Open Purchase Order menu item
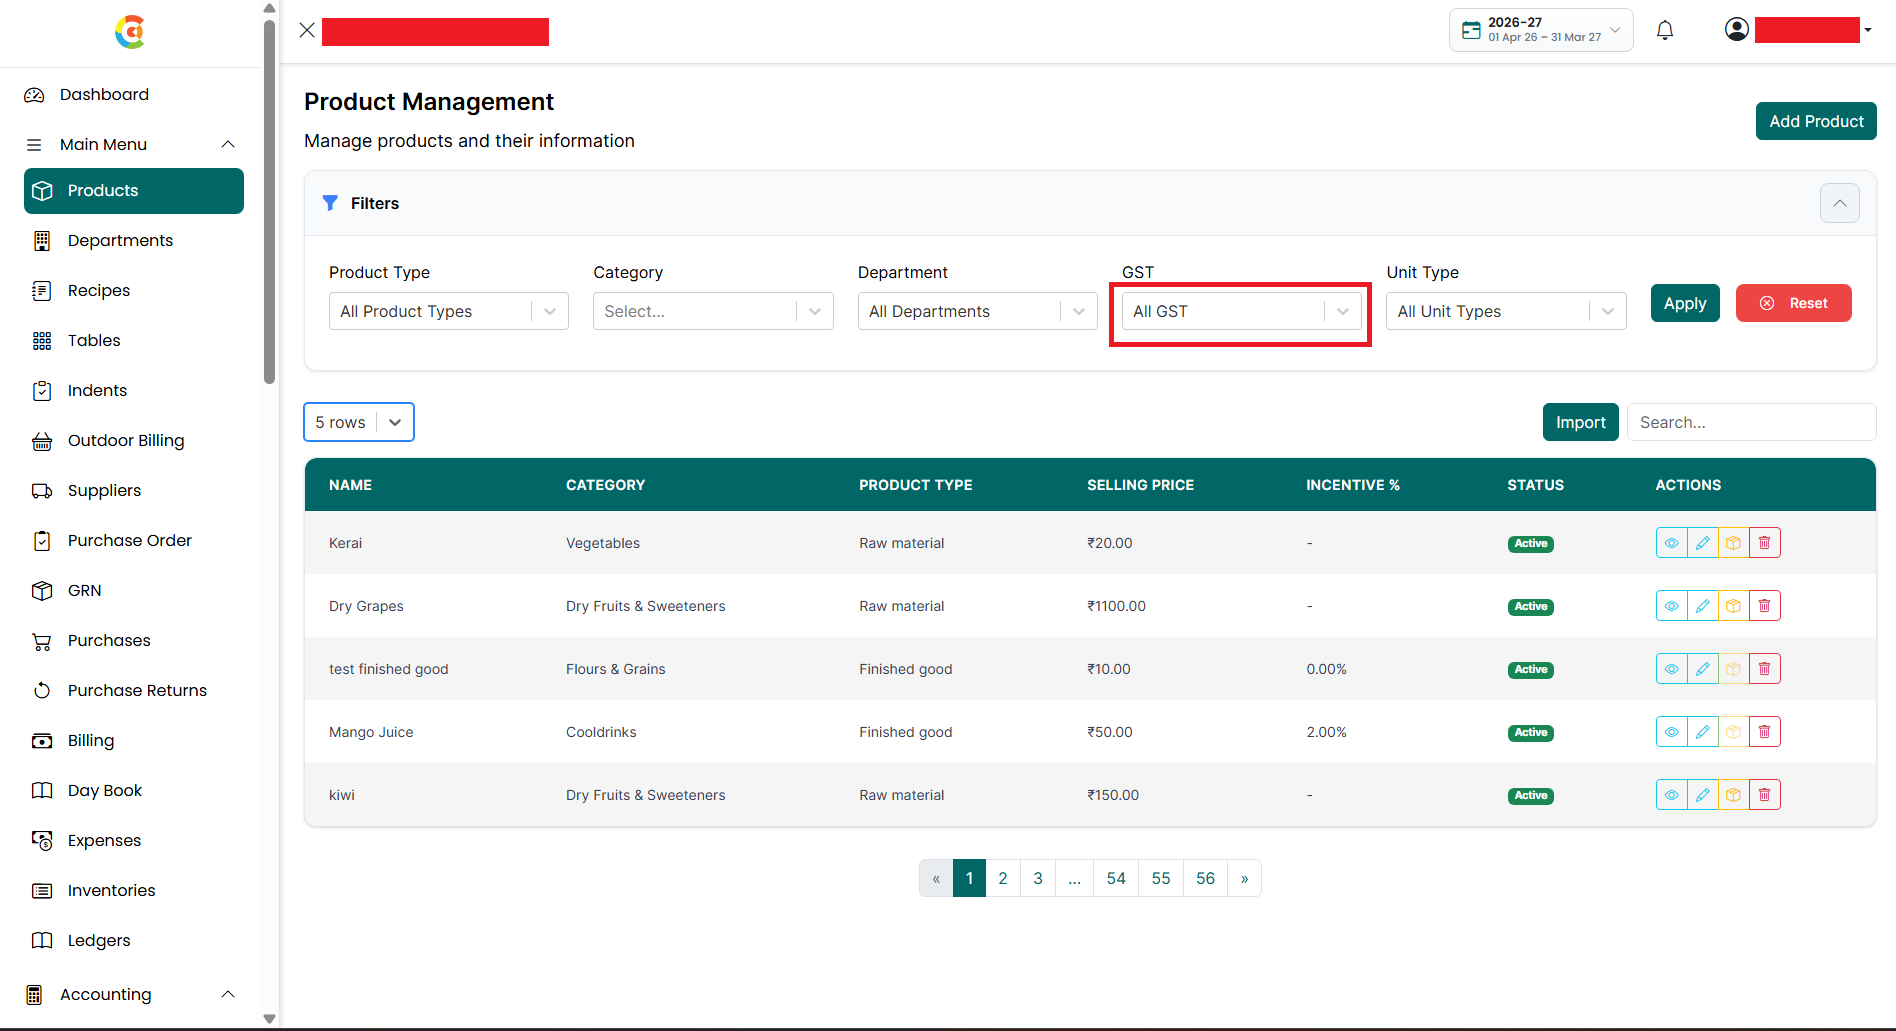 134,540
